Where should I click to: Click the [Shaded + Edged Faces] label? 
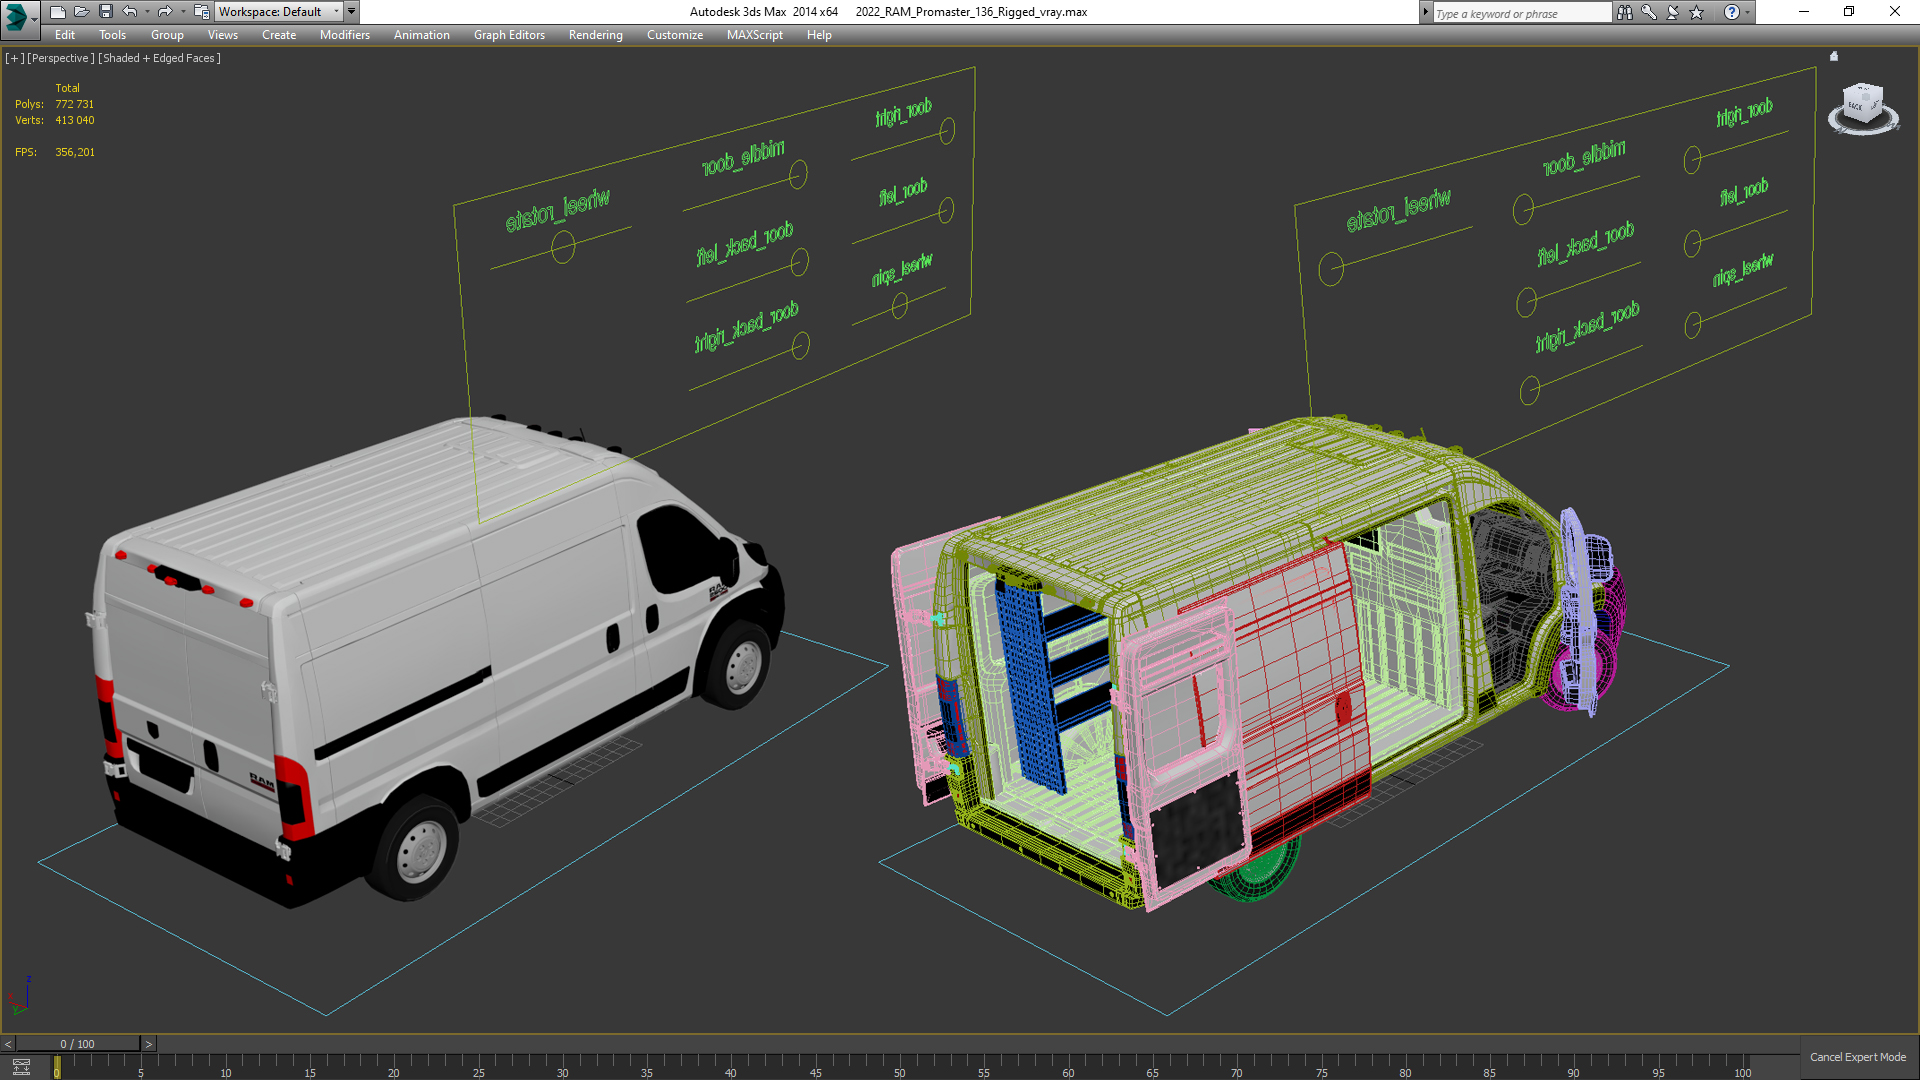pos(159,58)
